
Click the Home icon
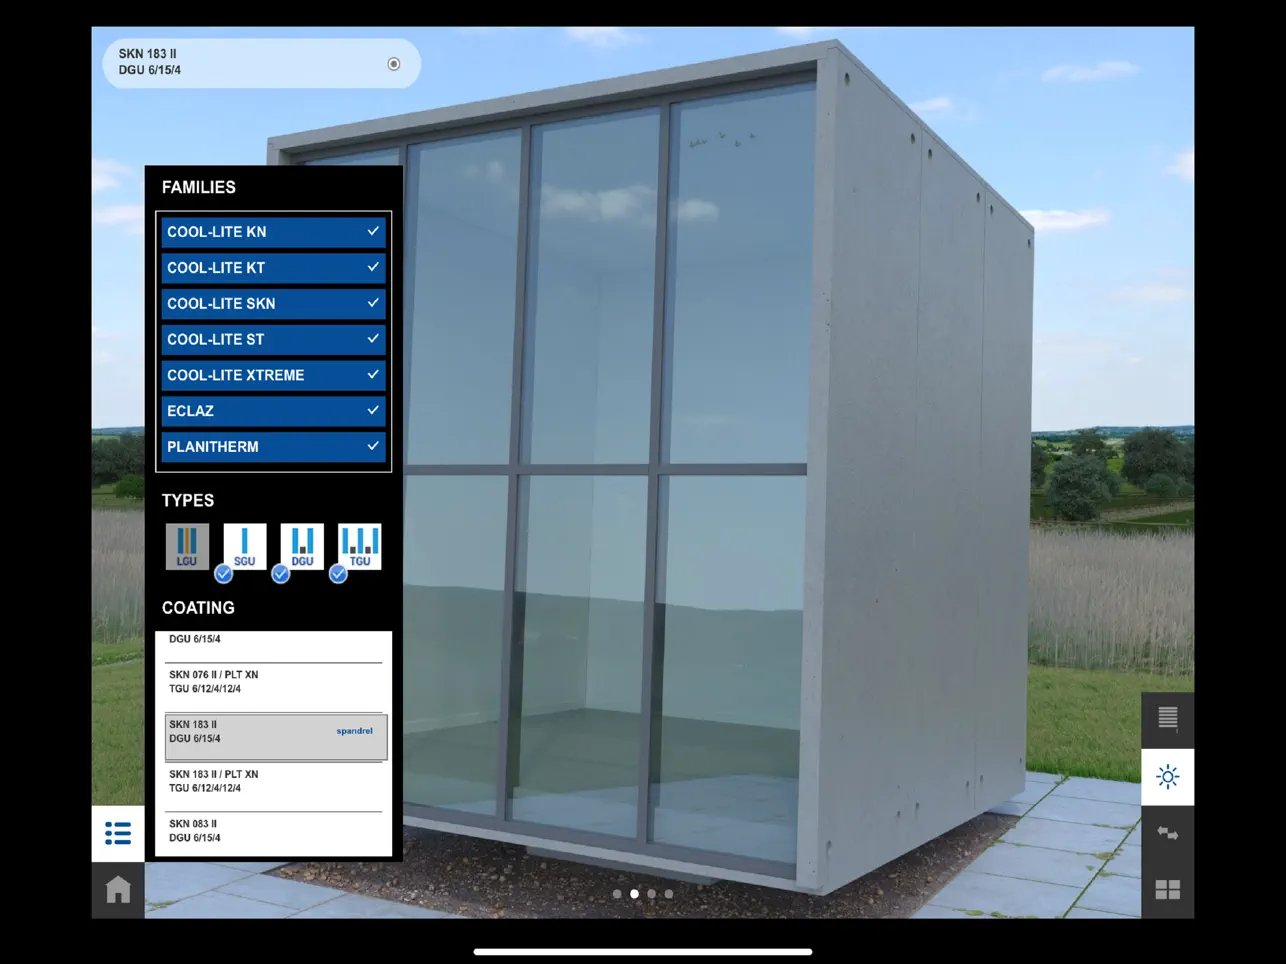pos(117,889)
